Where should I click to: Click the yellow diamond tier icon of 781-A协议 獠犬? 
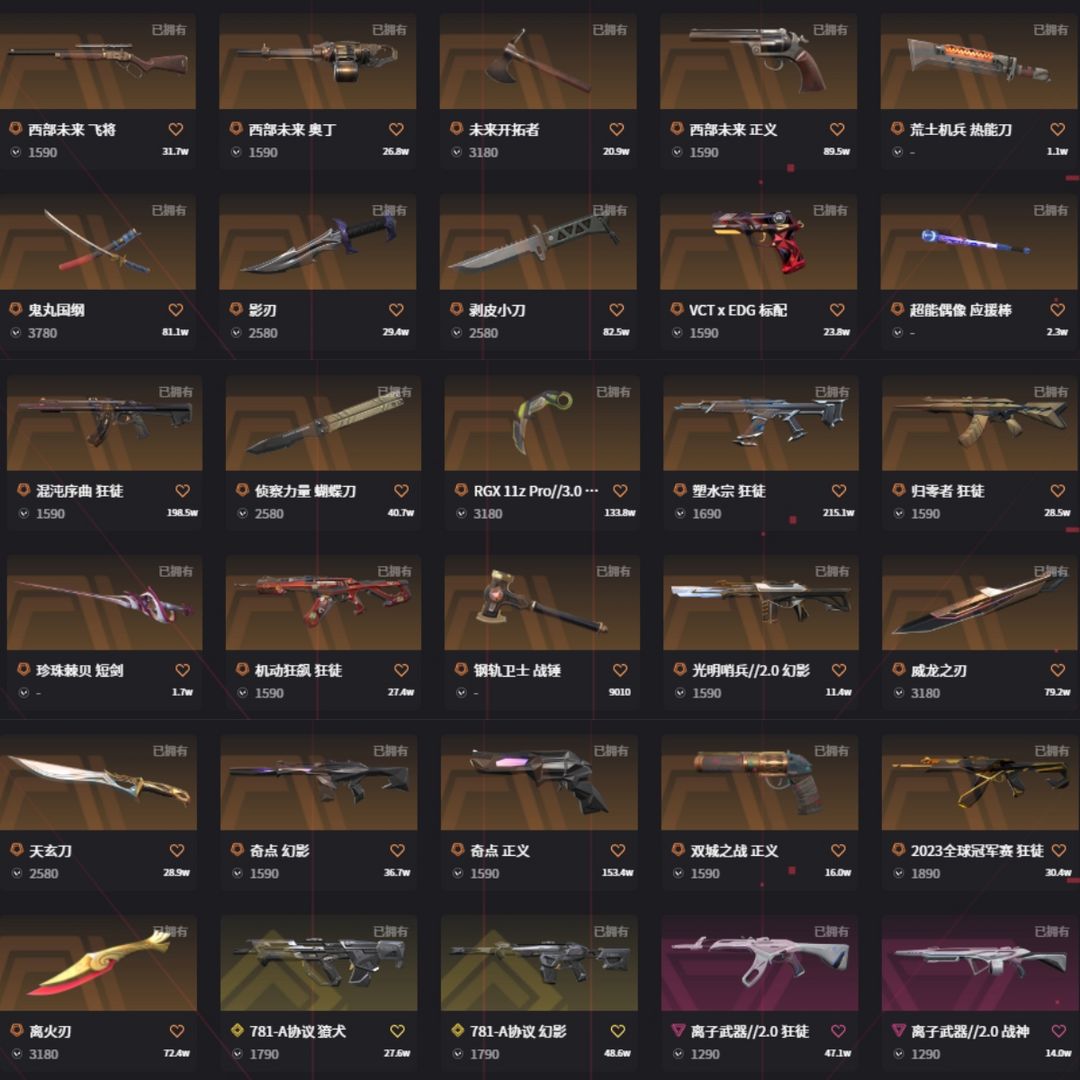click(x=238, y=1030)
